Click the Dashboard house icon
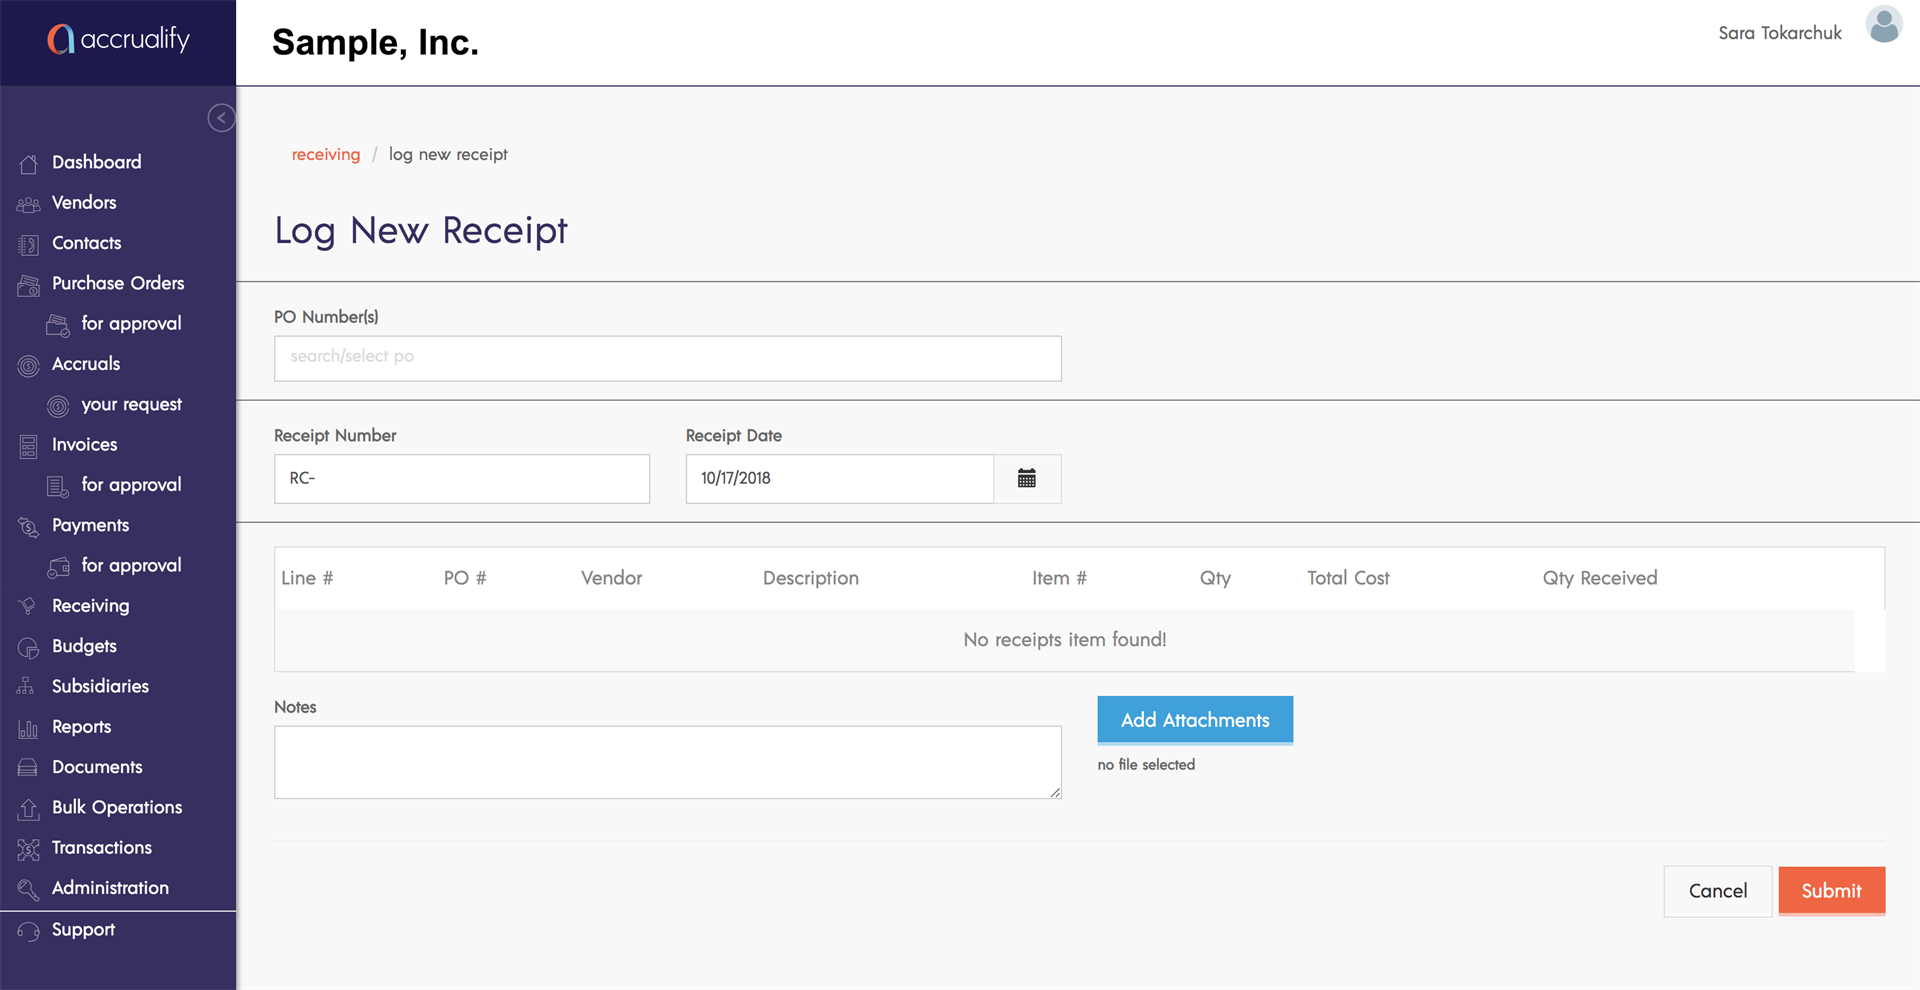1920x990 pixels. [x=28, y=163]
